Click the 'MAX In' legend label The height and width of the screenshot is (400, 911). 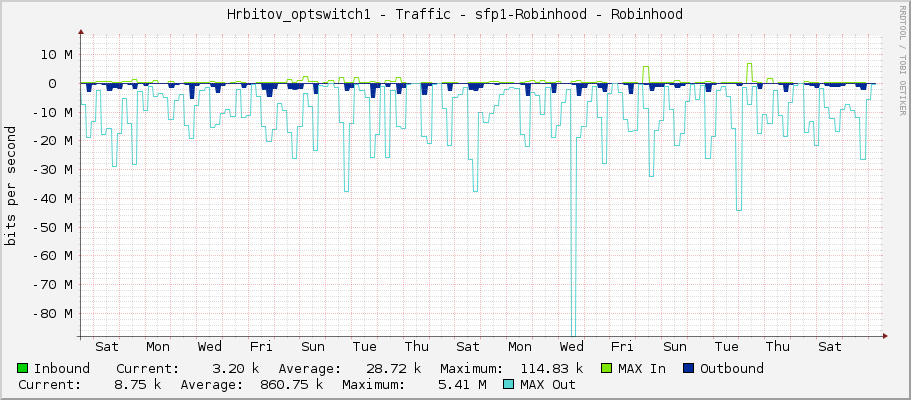point(641,368)
